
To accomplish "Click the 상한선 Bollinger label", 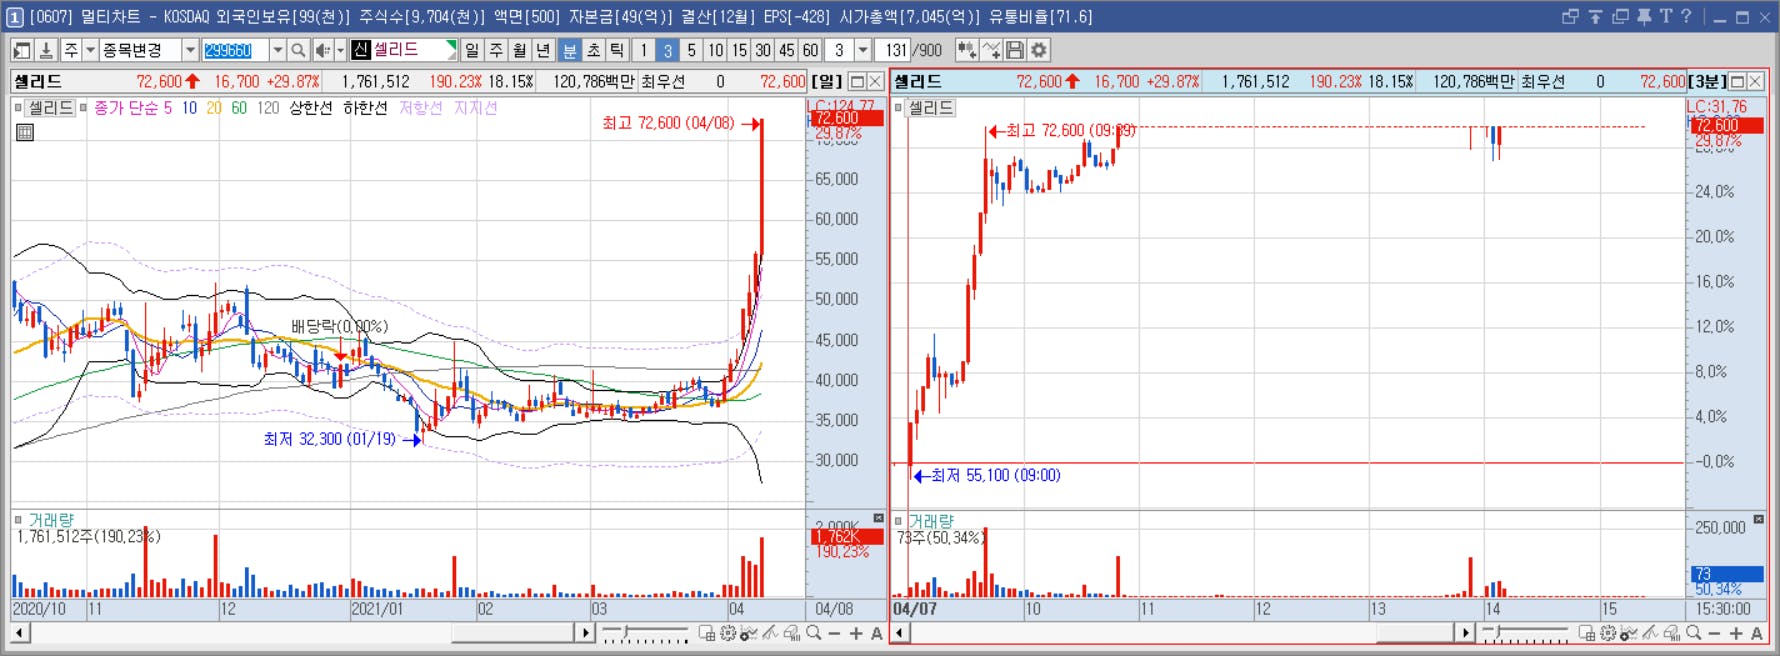I will pyautogui.click(x=310, y=108).
